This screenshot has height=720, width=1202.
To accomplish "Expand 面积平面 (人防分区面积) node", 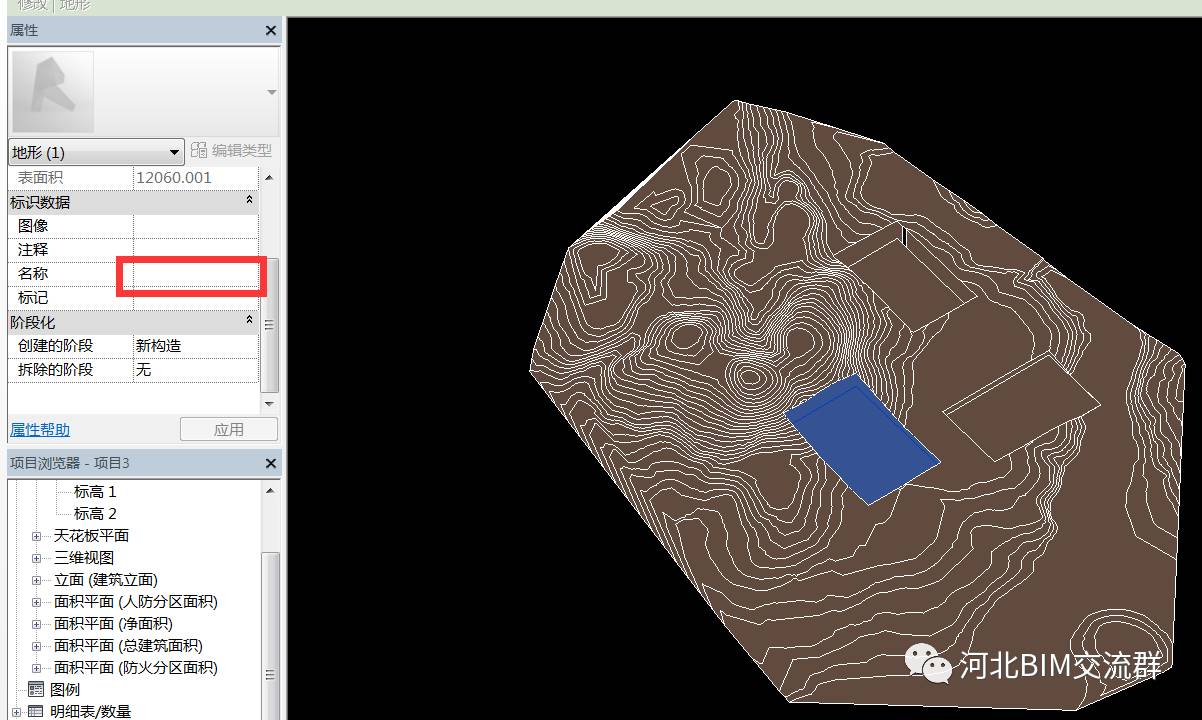I will 37,602.
